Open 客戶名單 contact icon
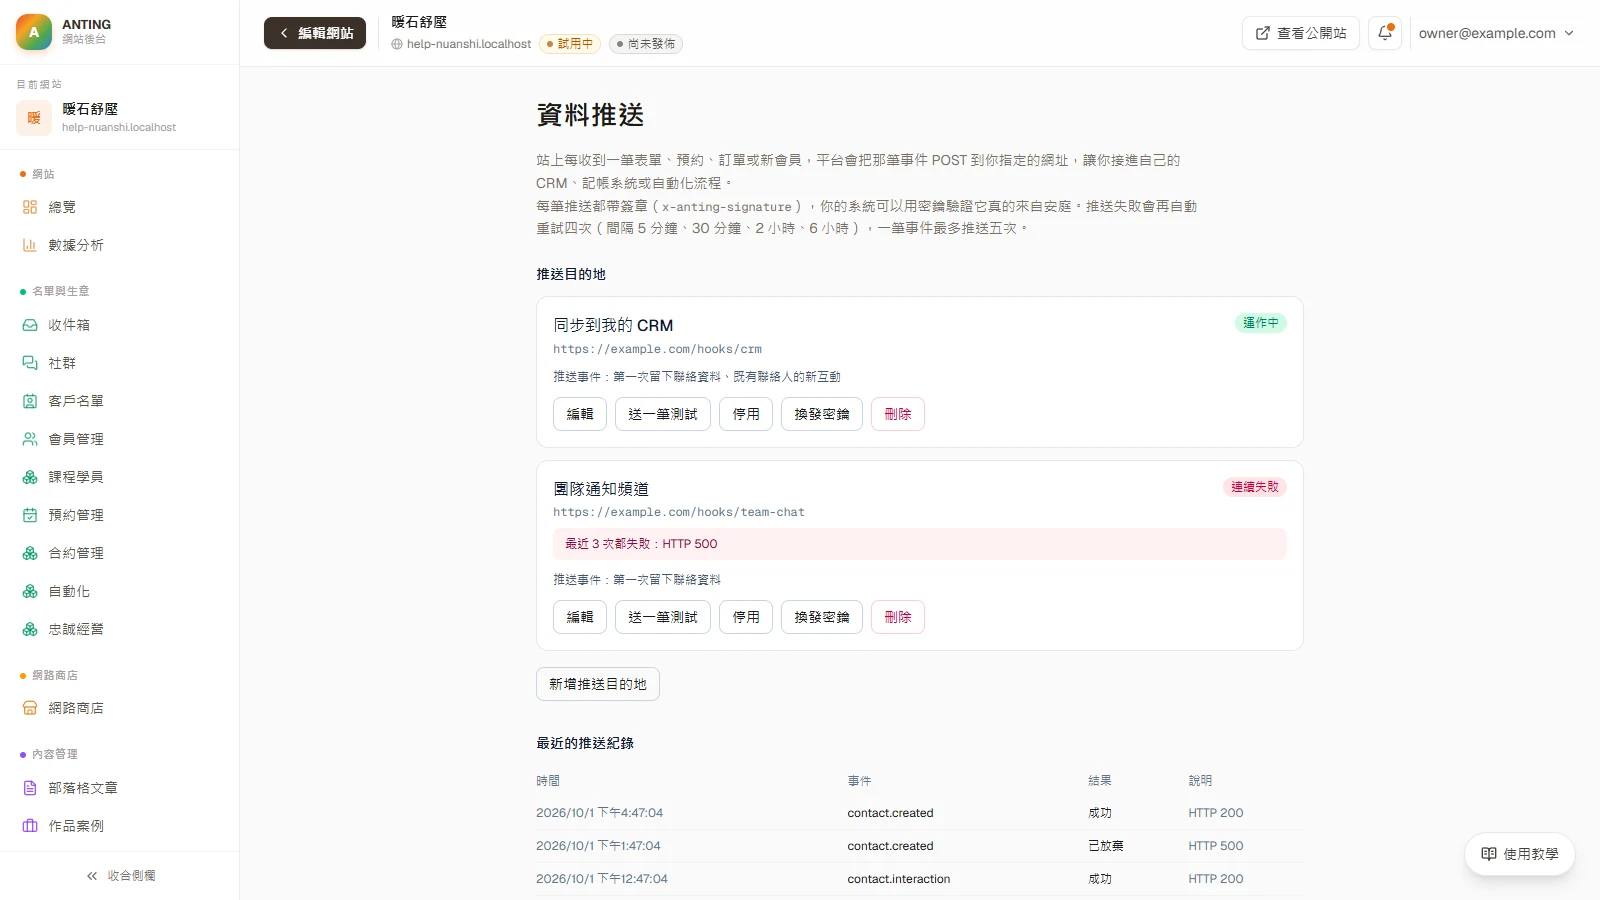The image size is (1600, 900). click(30, 401)
